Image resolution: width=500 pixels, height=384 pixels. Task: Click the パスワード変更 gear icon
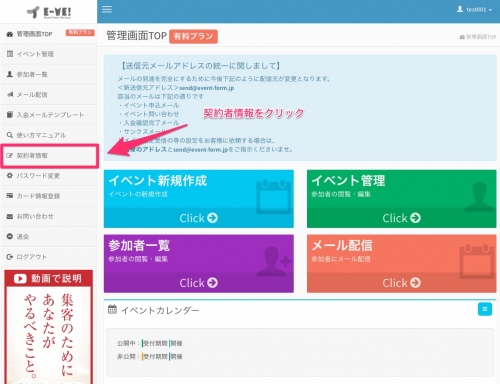pos(10,176)
